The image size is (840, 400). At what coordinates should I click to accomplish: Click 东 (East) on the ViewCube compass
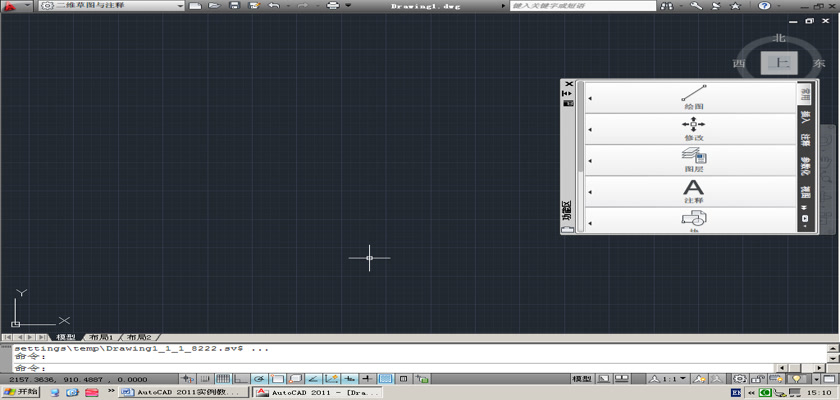(819, 63)
